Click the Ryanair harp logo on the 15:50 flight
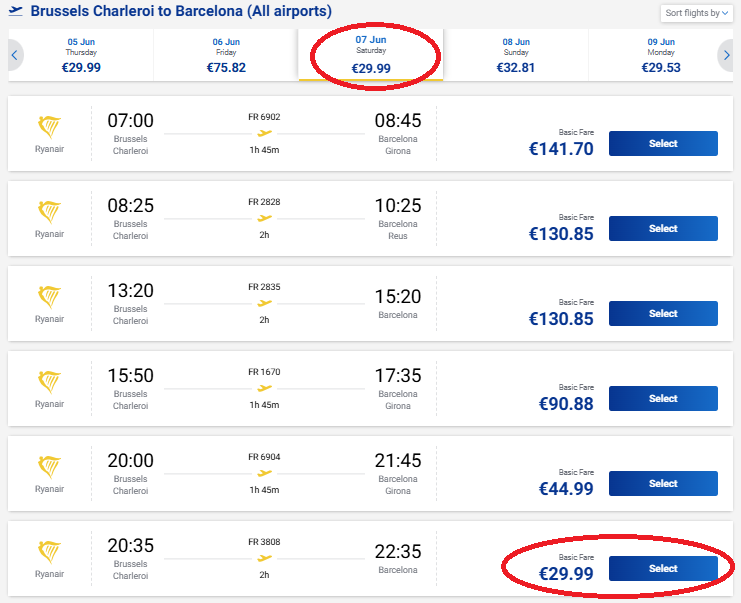741x603 pixels. click(x=49, y=383)
